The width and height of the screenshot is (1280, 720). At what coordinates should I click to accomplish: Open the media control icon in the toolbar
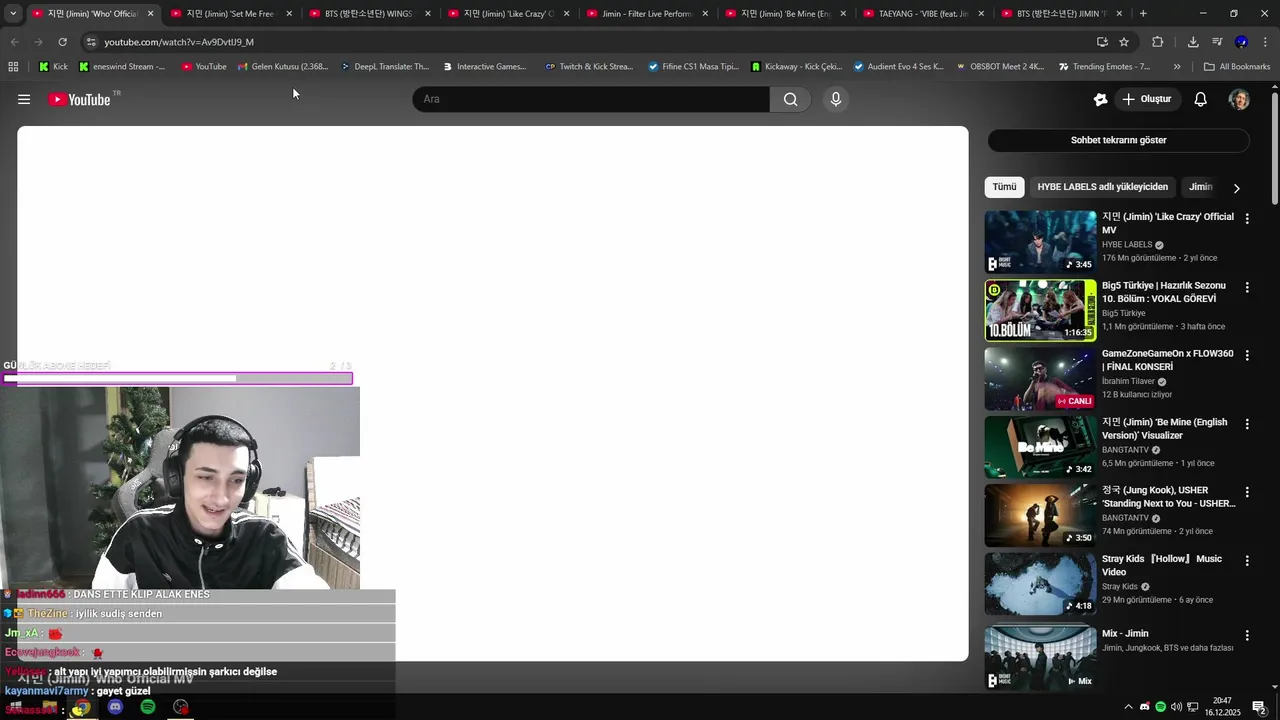click(x=1217, y=42)
